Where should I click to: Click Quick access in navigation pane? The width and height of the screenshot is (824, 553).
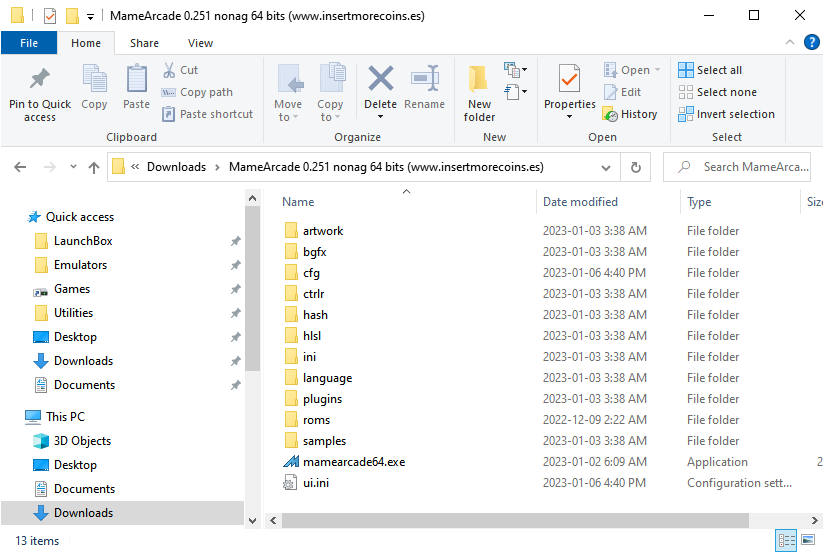tap(71, 217)
